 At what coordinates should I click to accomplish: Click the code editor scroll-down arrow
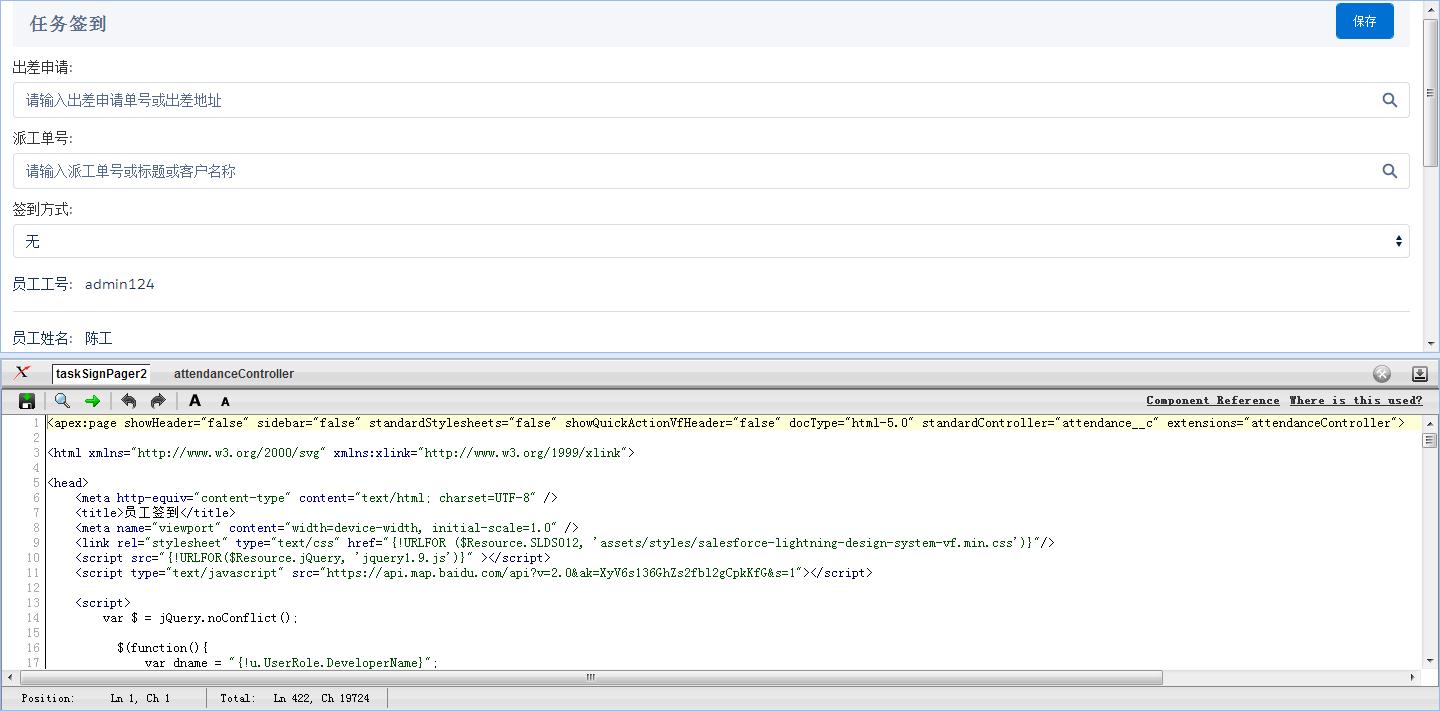(1430, 661)
